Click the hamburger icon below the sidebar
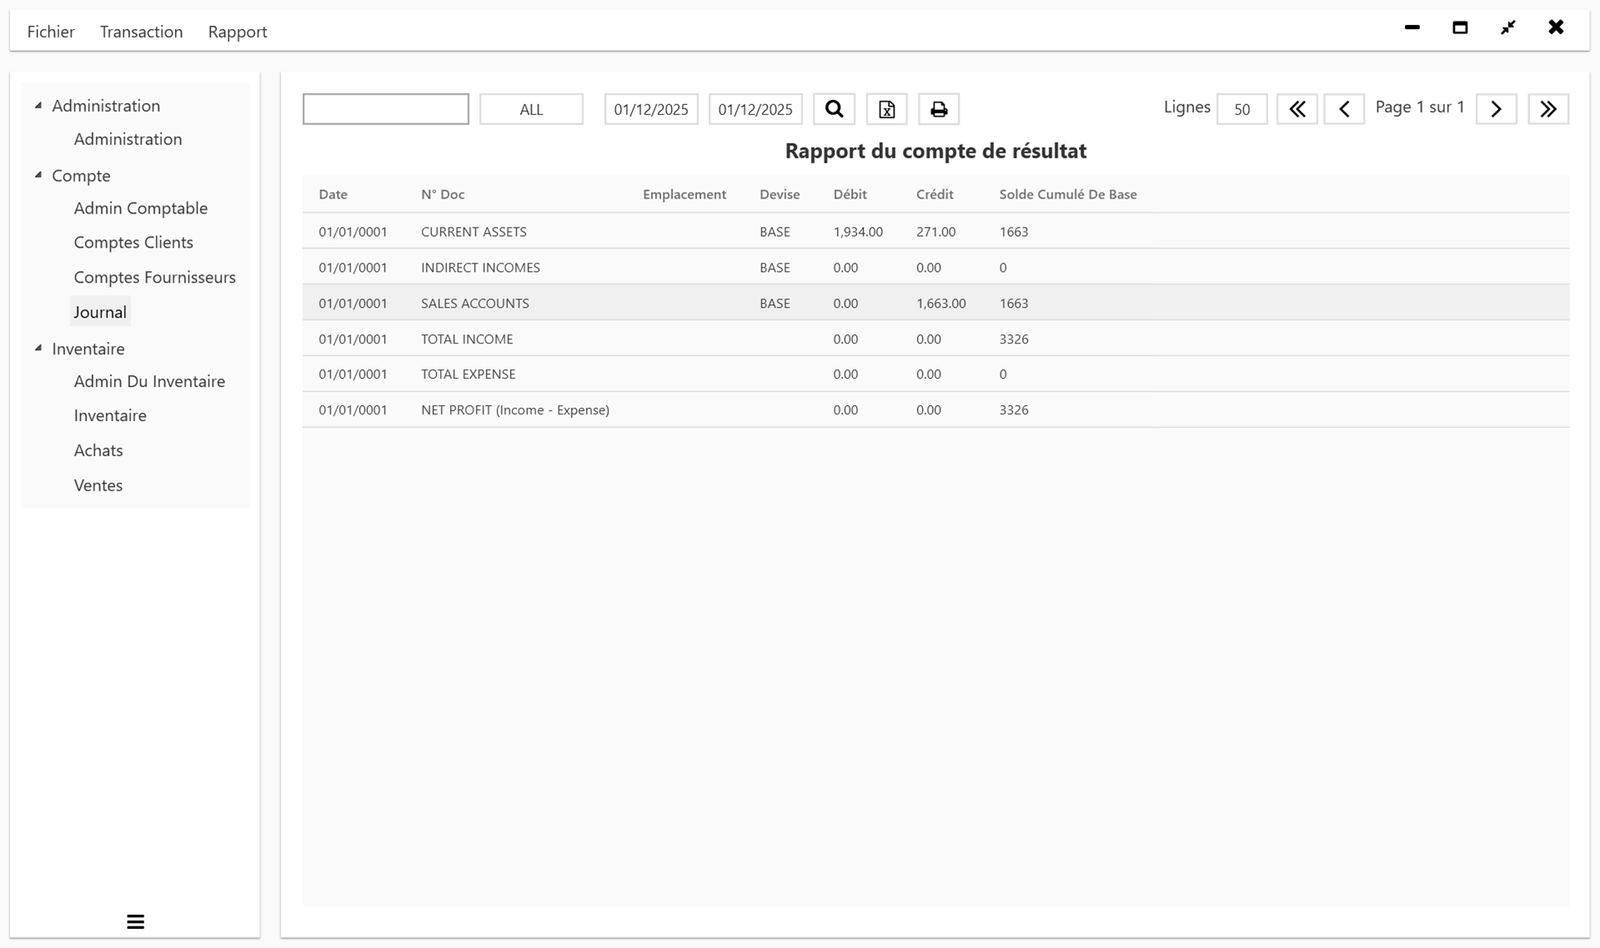 coord(135,920)
